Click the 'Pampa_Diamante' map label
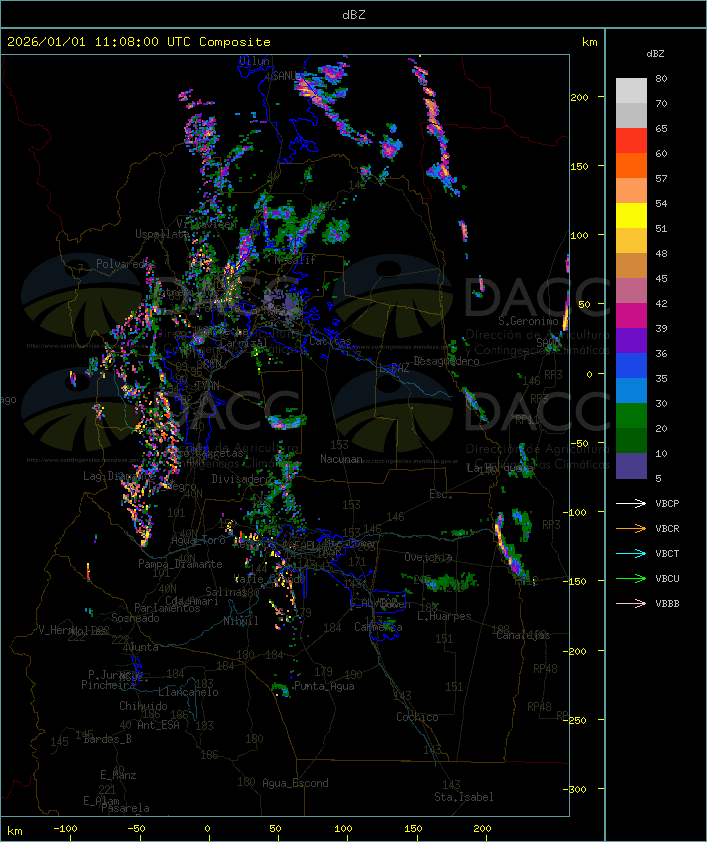Viewport: 707px width, 842px height. (x=180, y=564)
